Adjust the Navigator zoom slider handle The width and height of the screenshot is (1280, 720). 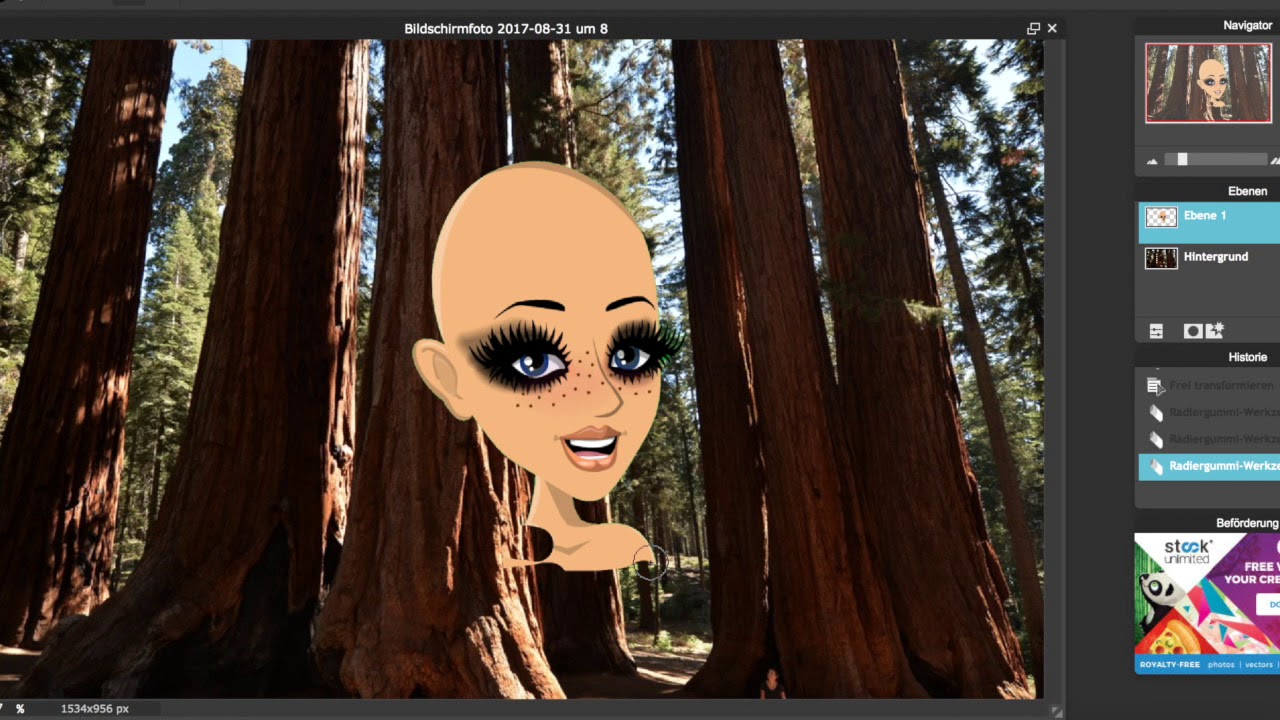point(1182,160)
